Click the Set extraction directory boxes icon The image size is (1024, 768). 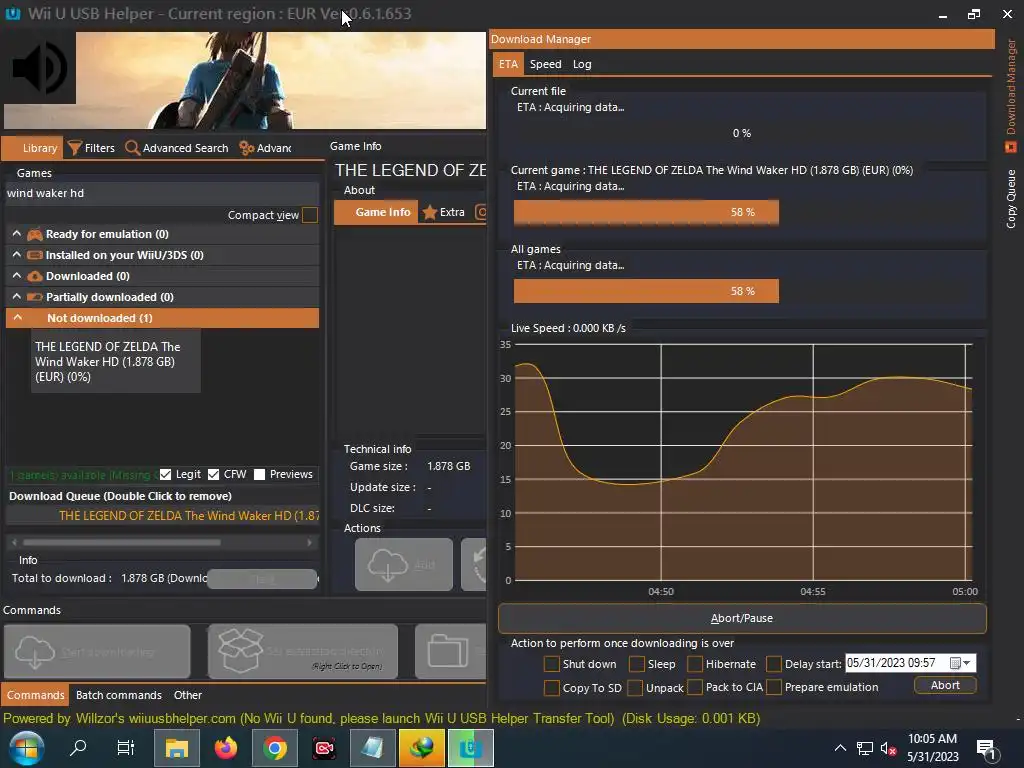pyautogui.click(x=240, y=650)
